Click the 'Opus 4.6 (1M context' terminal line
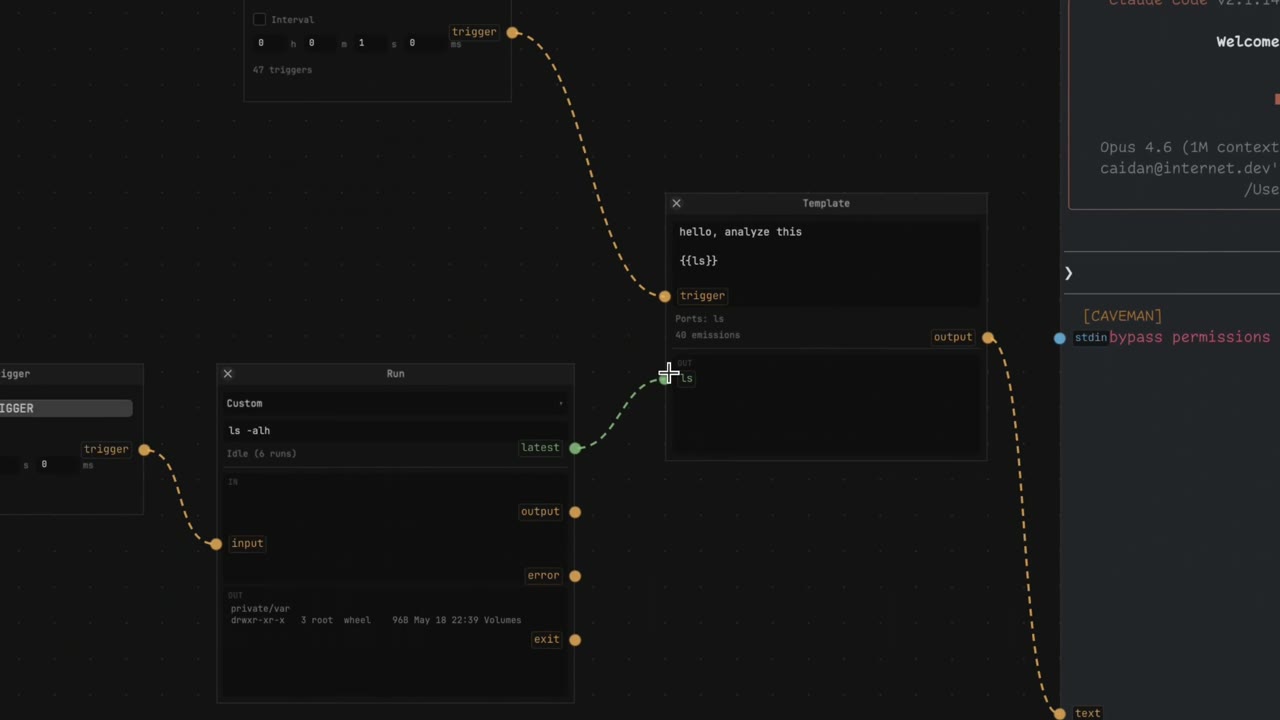The height and width of the screenshot is (720, 1280). pos(1189,147)
